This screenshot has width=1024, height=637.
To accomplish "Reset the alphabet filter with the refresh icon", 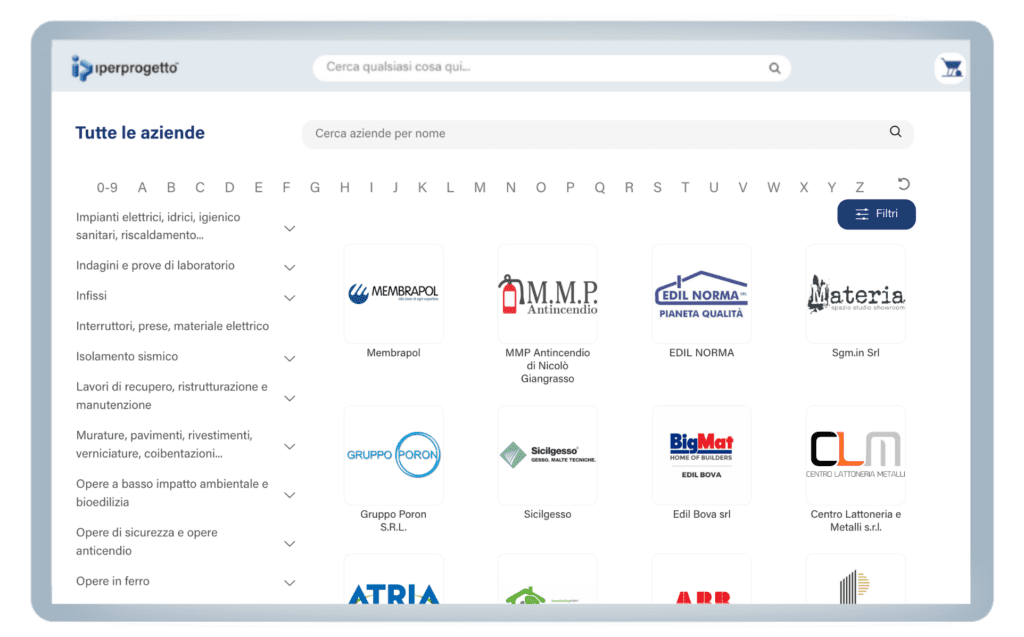I will [x=904, y=184].
